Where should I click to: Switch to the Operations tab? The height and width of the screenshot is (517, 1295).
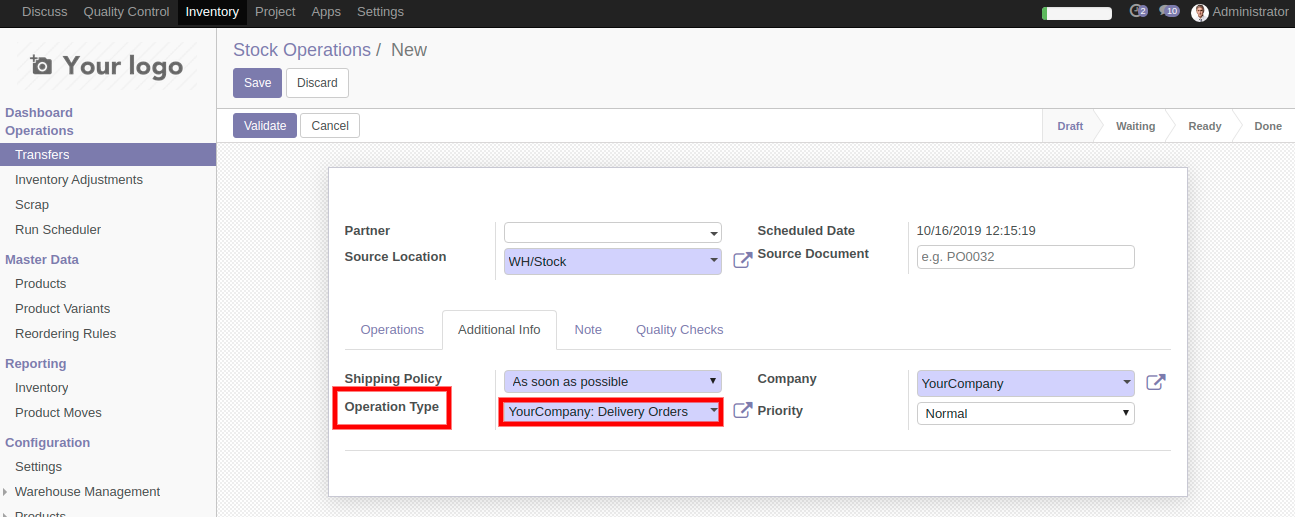pyautogui.click(x=392, y=330)
